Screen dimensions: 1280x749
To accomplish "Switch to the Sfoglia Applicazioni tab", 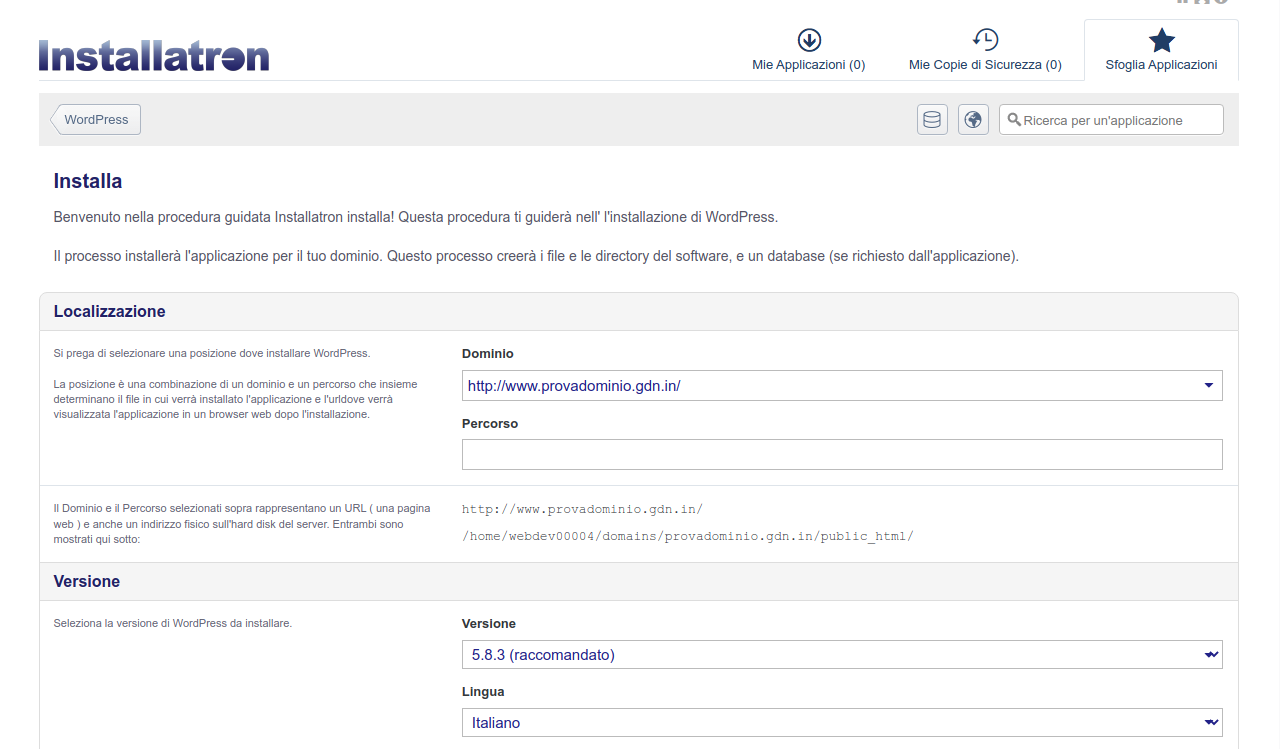I will (1161, 51).
